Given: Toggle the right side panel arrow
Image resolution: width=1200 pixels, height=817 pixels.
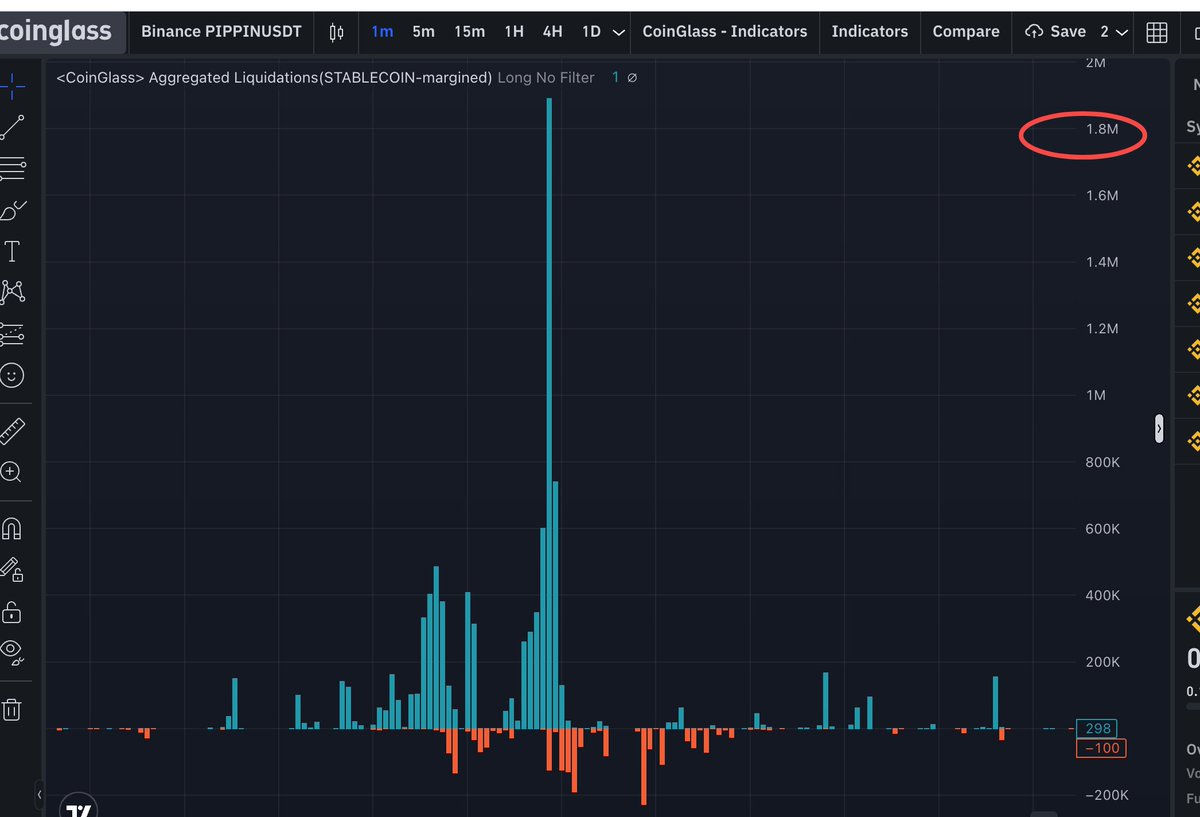Looking at the screenshot, I should coord(1159,428).
